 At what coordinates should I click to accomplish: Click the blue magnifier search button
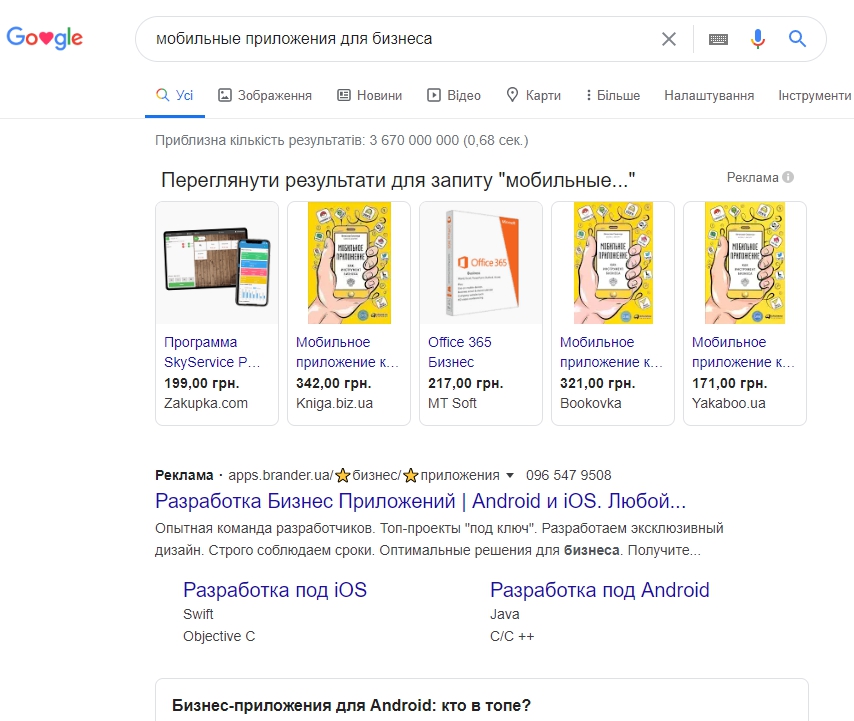tap(797, 39)
